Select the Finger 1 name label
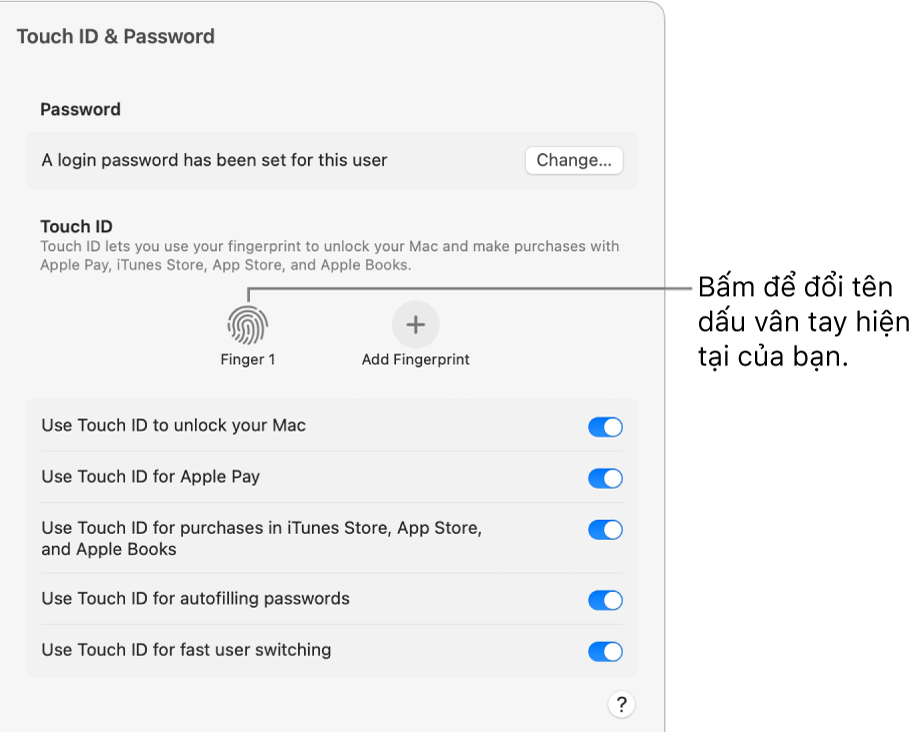The image size is (918, 732). pos(248,360)
